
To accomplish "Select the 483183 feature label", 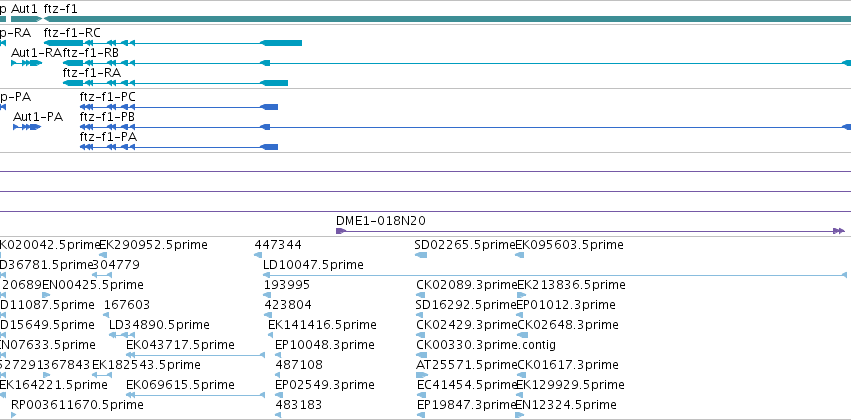I will (299, 405).
